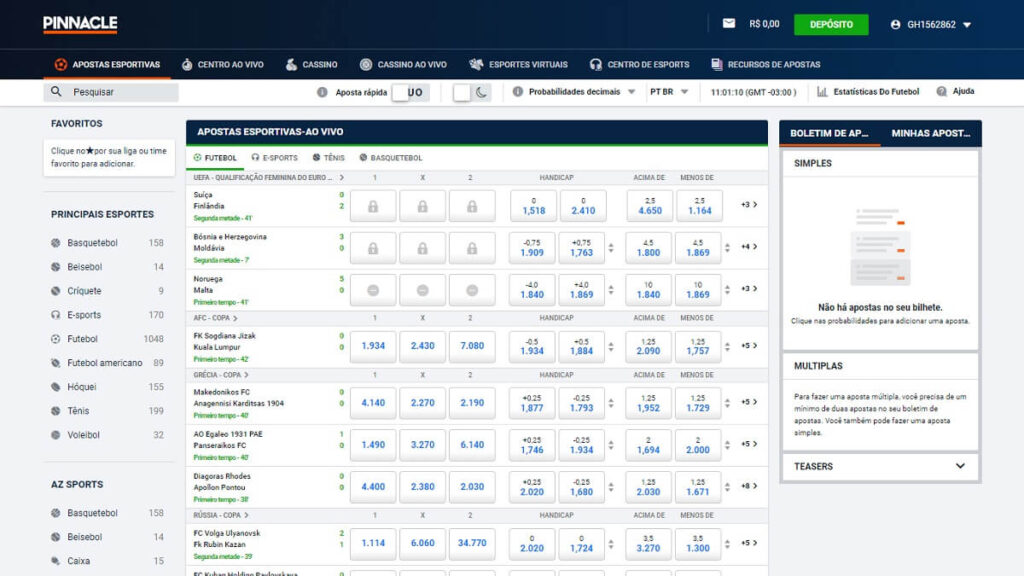Select odds 6.140 for Panserraikos FC win
The image size is (1024, 576).
click(x=472, y=445)
